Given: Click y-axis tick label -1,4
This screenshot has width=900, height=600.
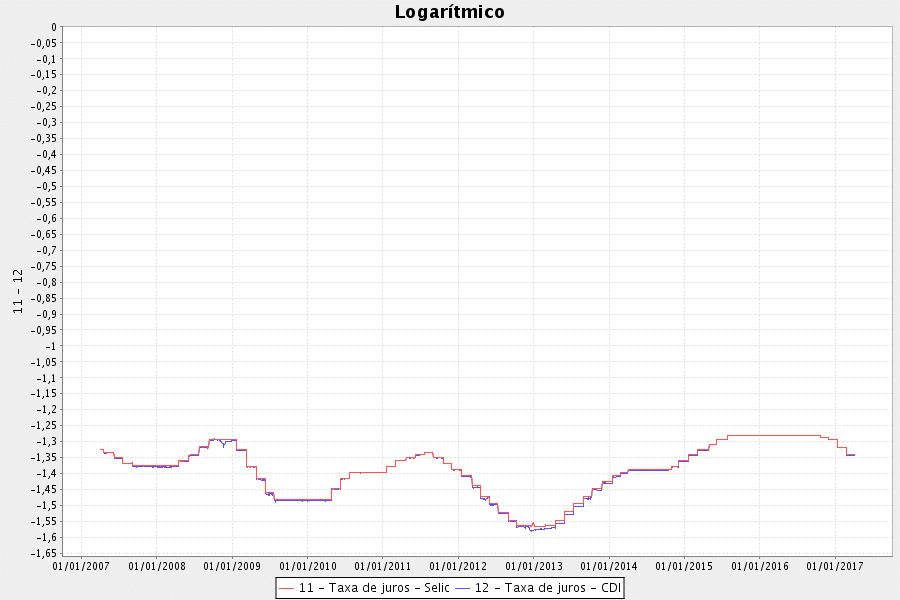Looking at the screenshot, I should (46, 474).
